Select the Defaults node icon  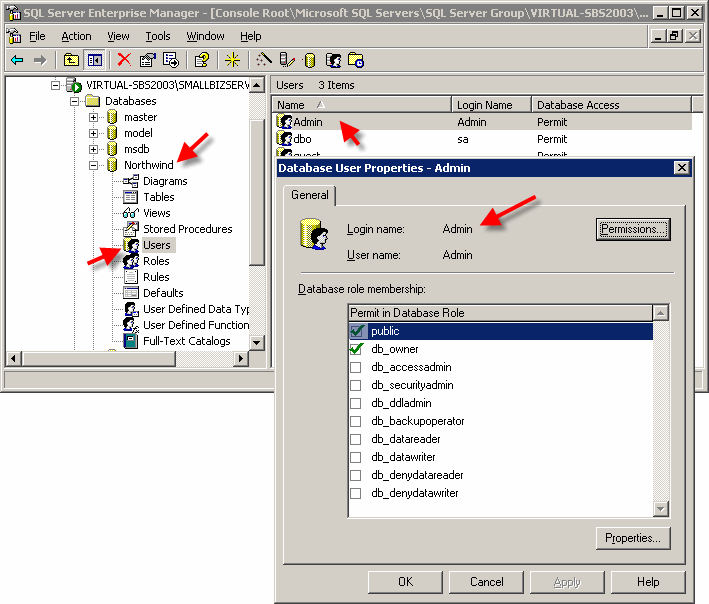(131, 293)
